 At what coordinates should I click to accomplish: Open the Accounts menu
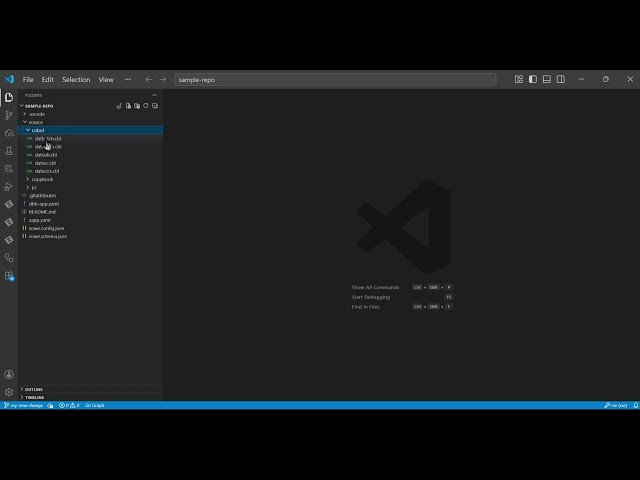[9, 374]
